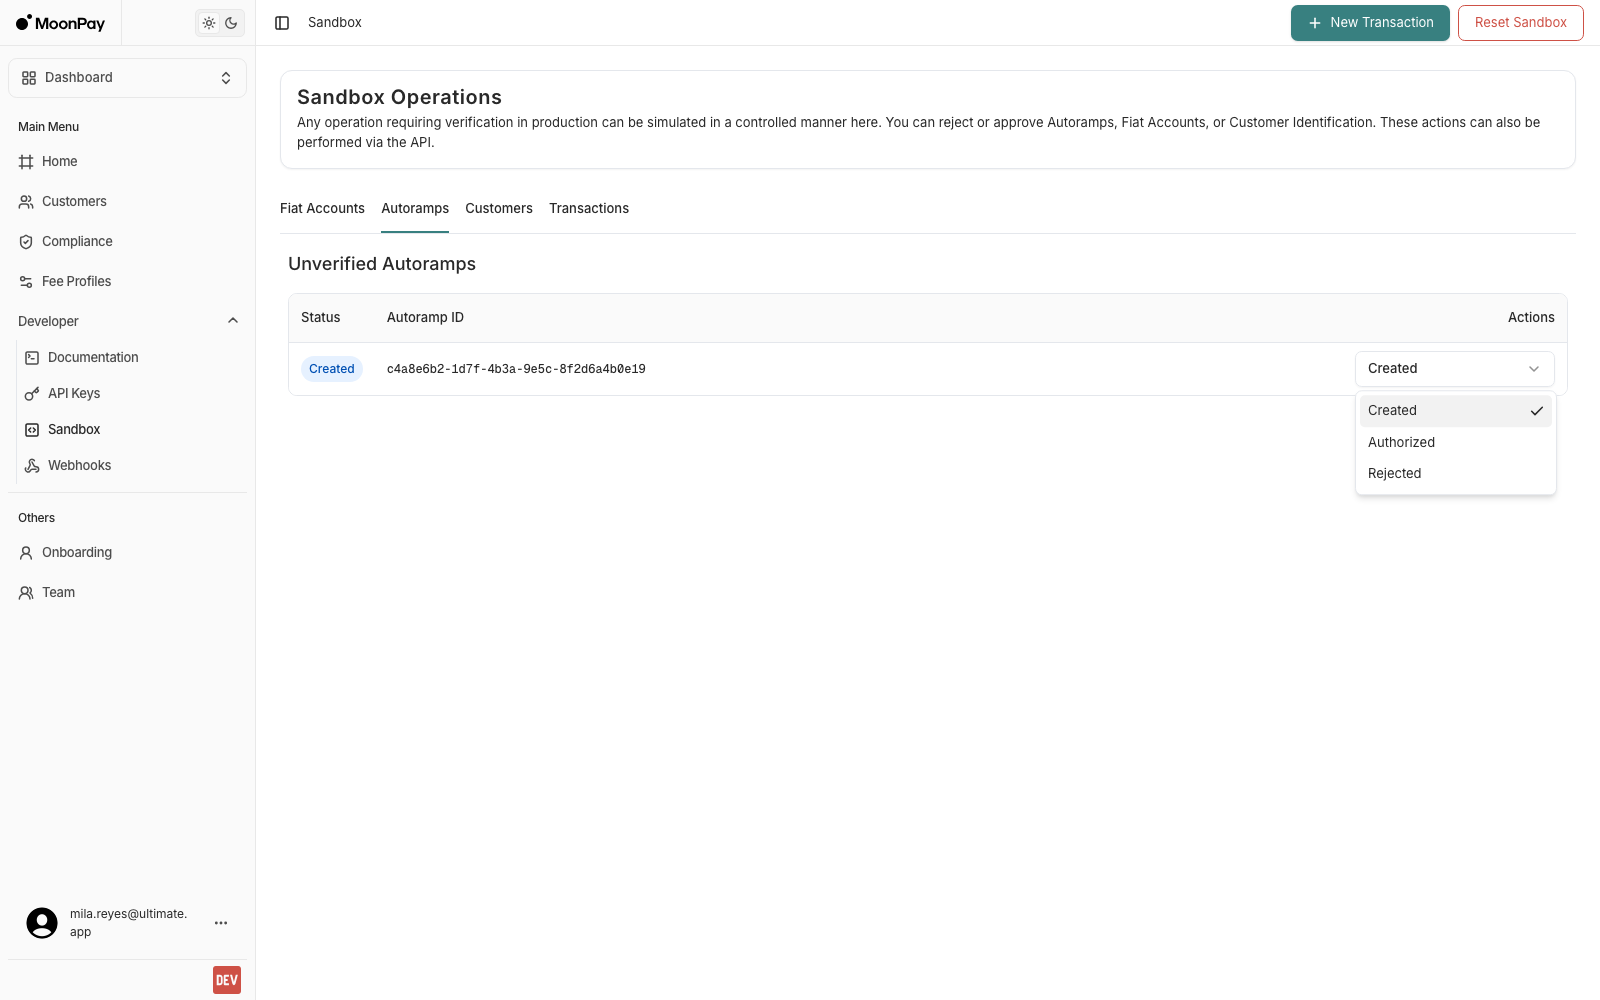Collapse the Developer section chevron
The width and height of the screenshot is (1600, 1000).
[233, 321]
